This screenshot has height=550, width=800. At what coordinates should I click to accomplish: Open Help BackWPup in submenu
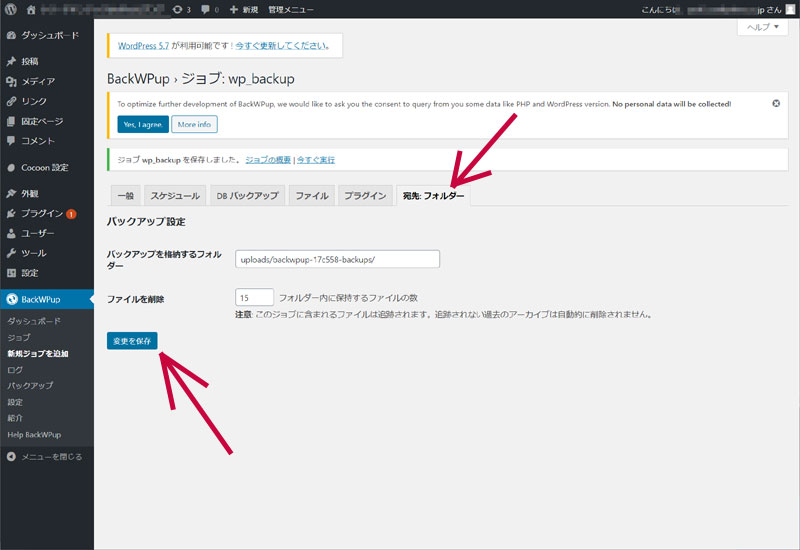pos(34,435)
